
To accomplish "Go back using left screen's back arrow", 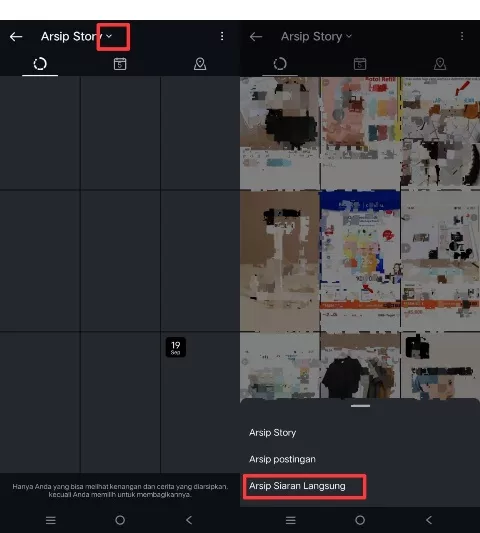I will point(16,36).
